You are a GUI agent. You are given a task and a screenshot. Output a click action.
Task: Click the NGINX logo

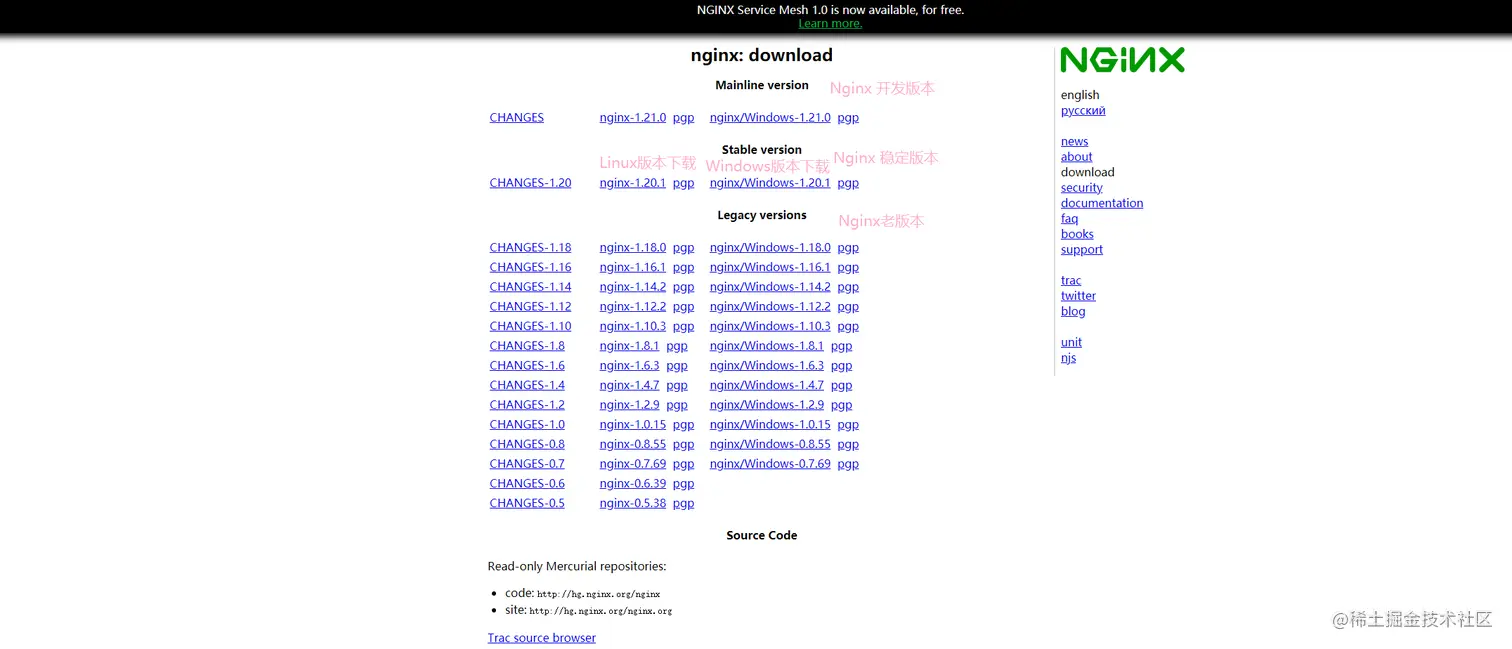coord(1122,59)
